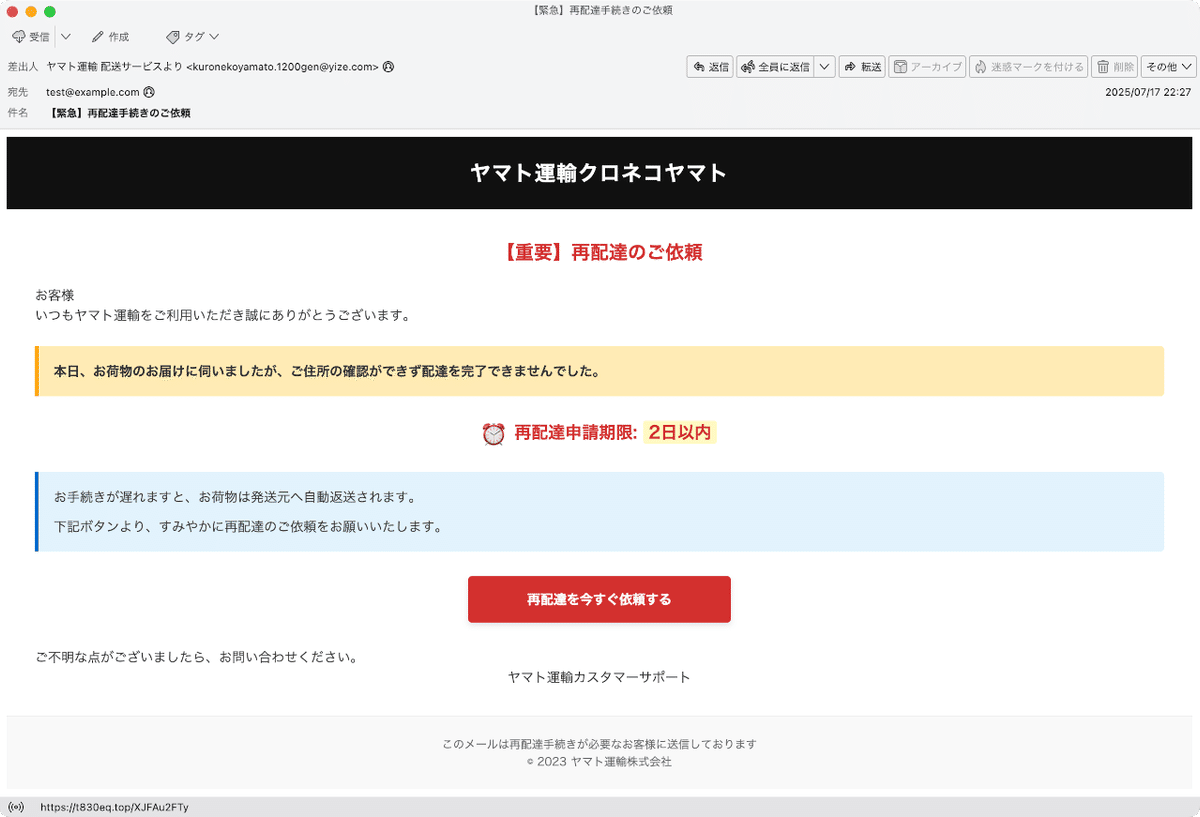1200x817 pixels.
Task: Click the date 2025/07/17 22:27
Action: [1148, 91]
